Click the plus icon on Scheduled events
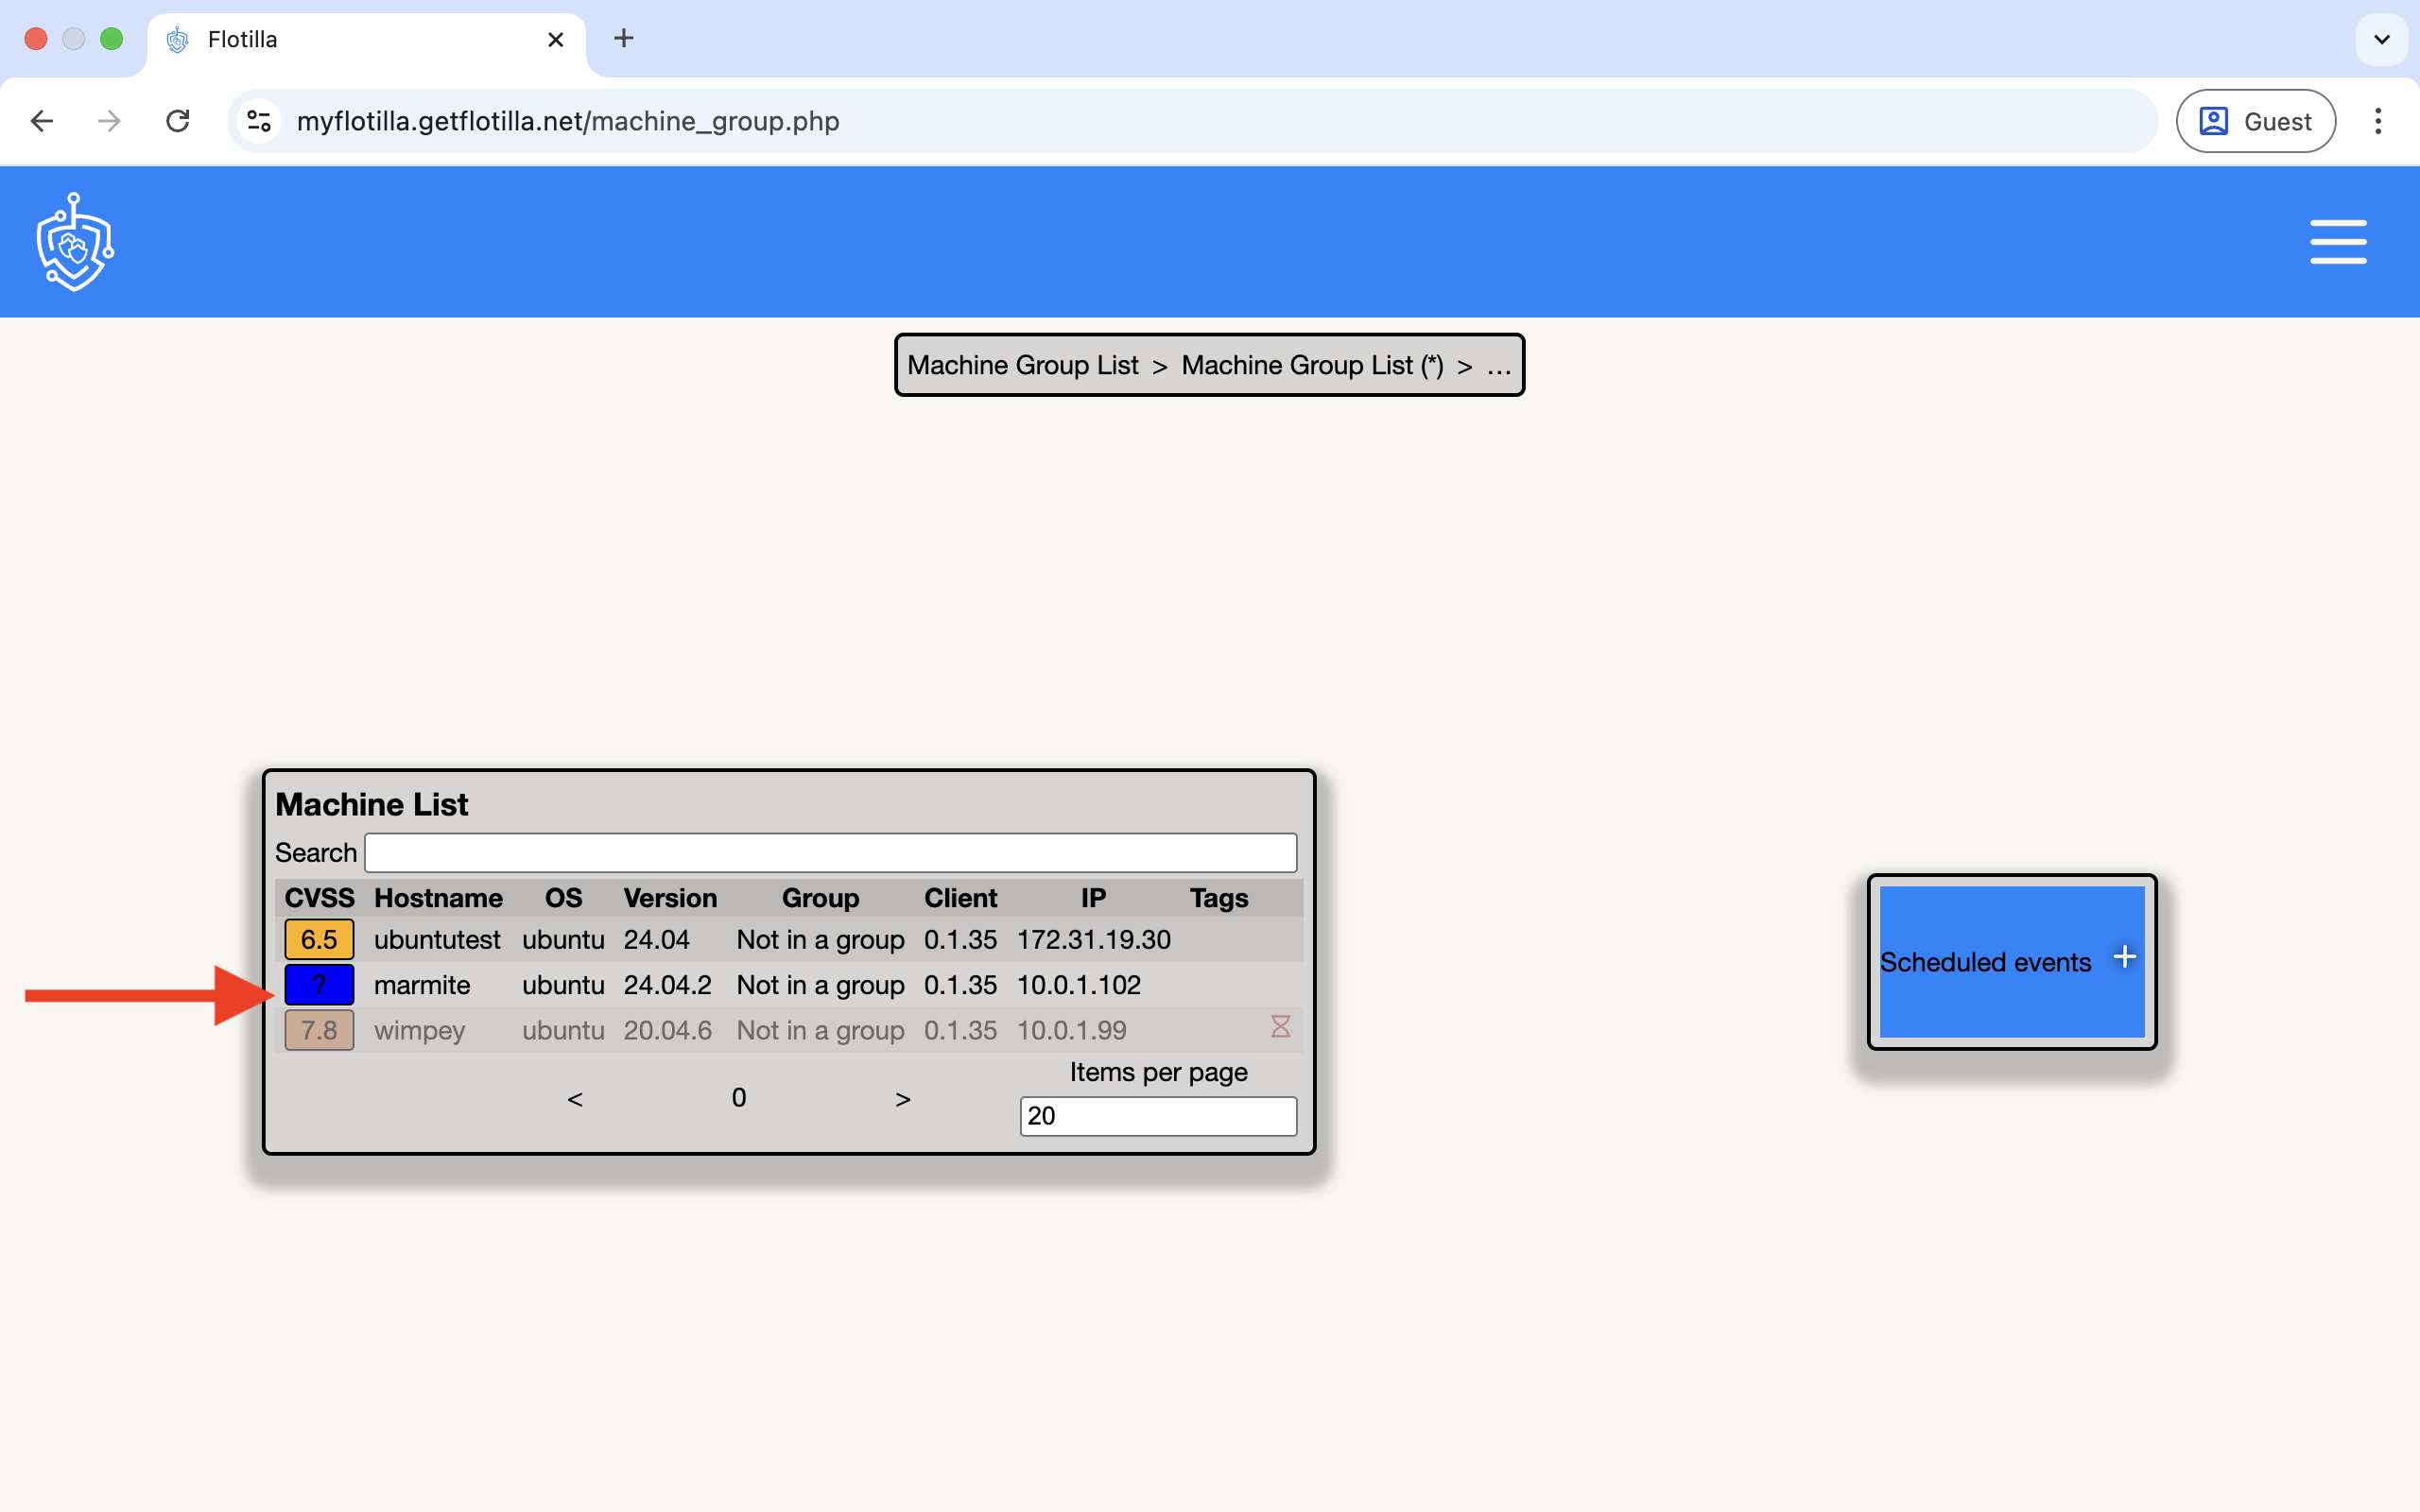The width and height of the screenshot is (2420, 1512). tap(2124, 958)
